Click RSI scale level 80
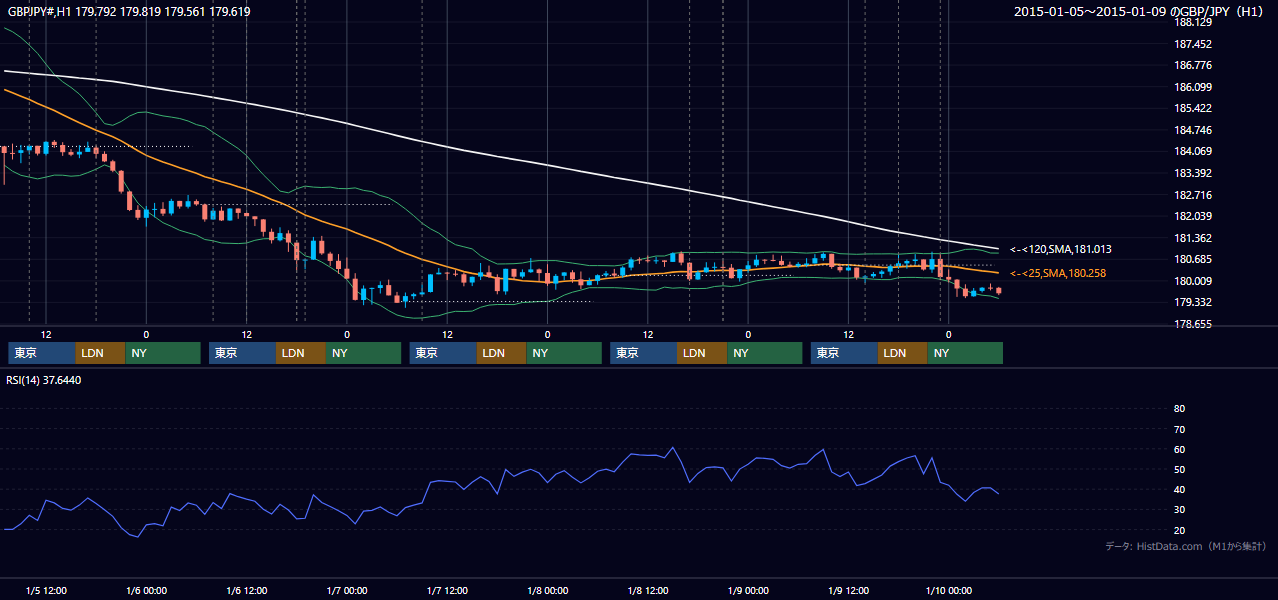 (x=1179, y=409)
